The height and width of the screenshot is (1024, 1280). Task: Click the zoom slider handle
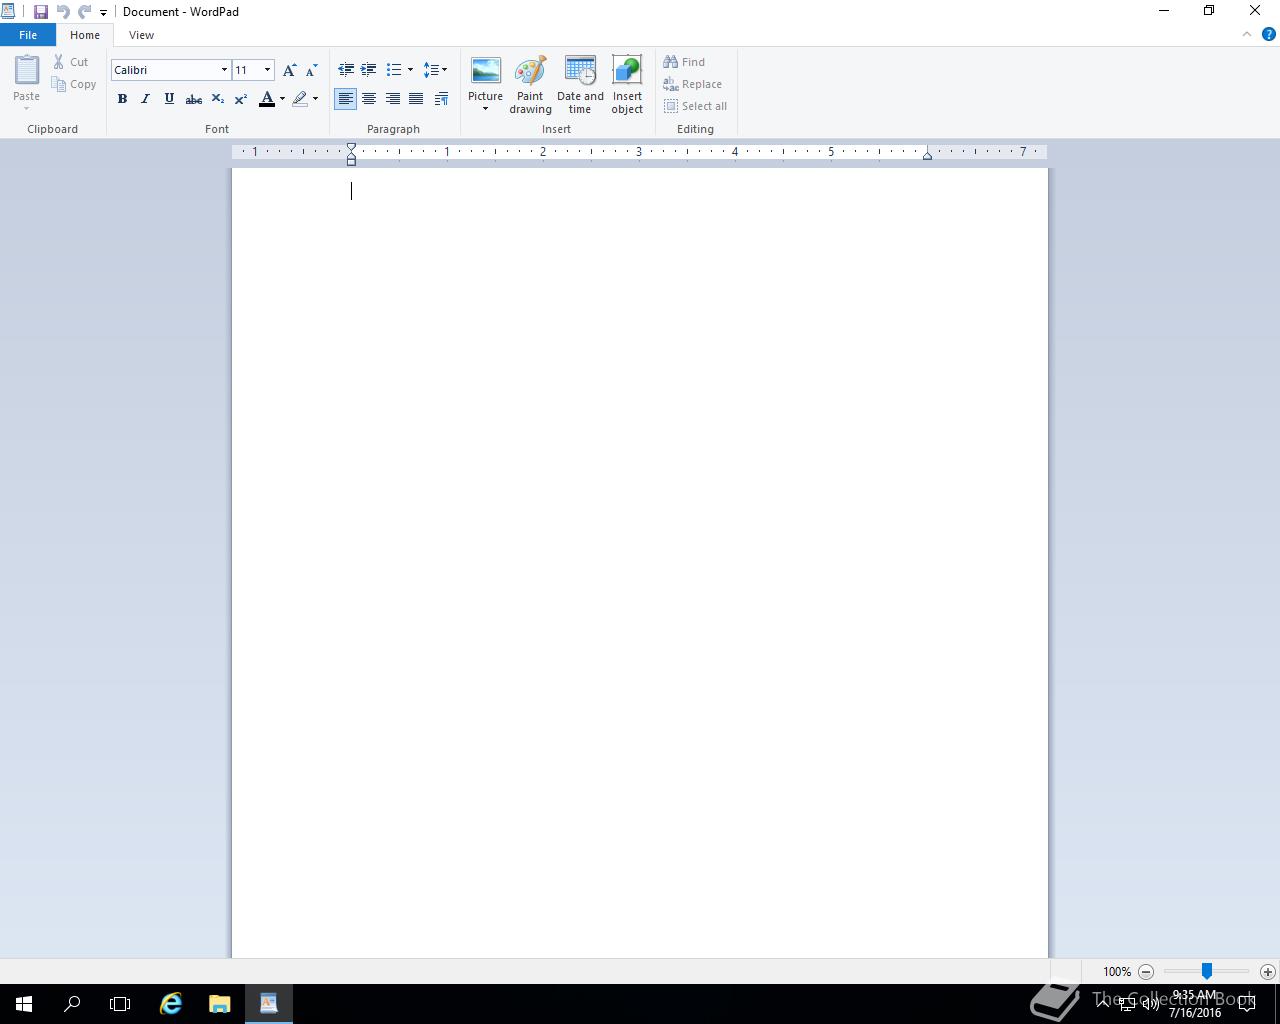click(1207, 971)
